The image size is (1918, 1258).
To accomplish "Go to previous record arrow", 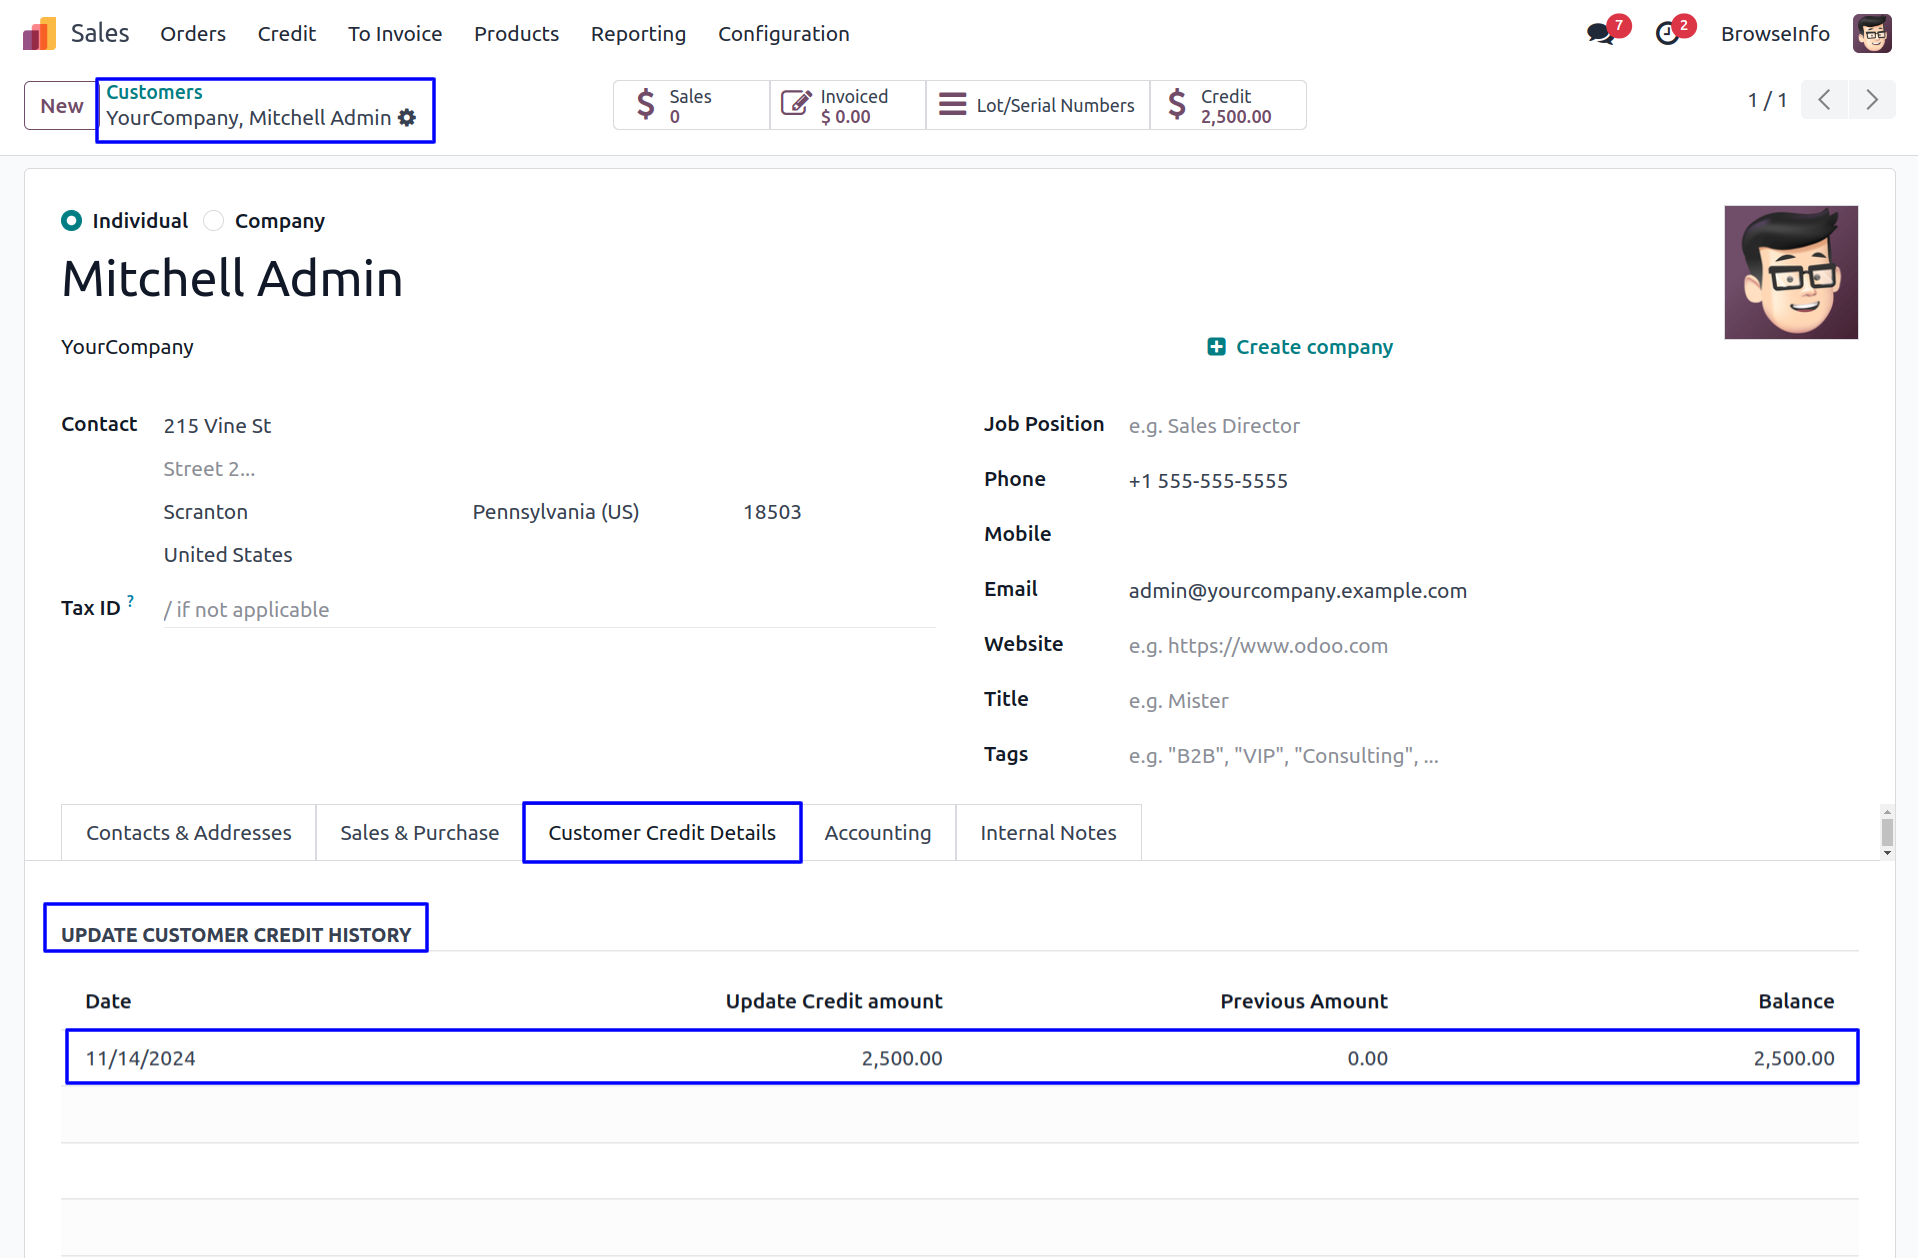I will pyautogui.click(x=1824, y=100).
